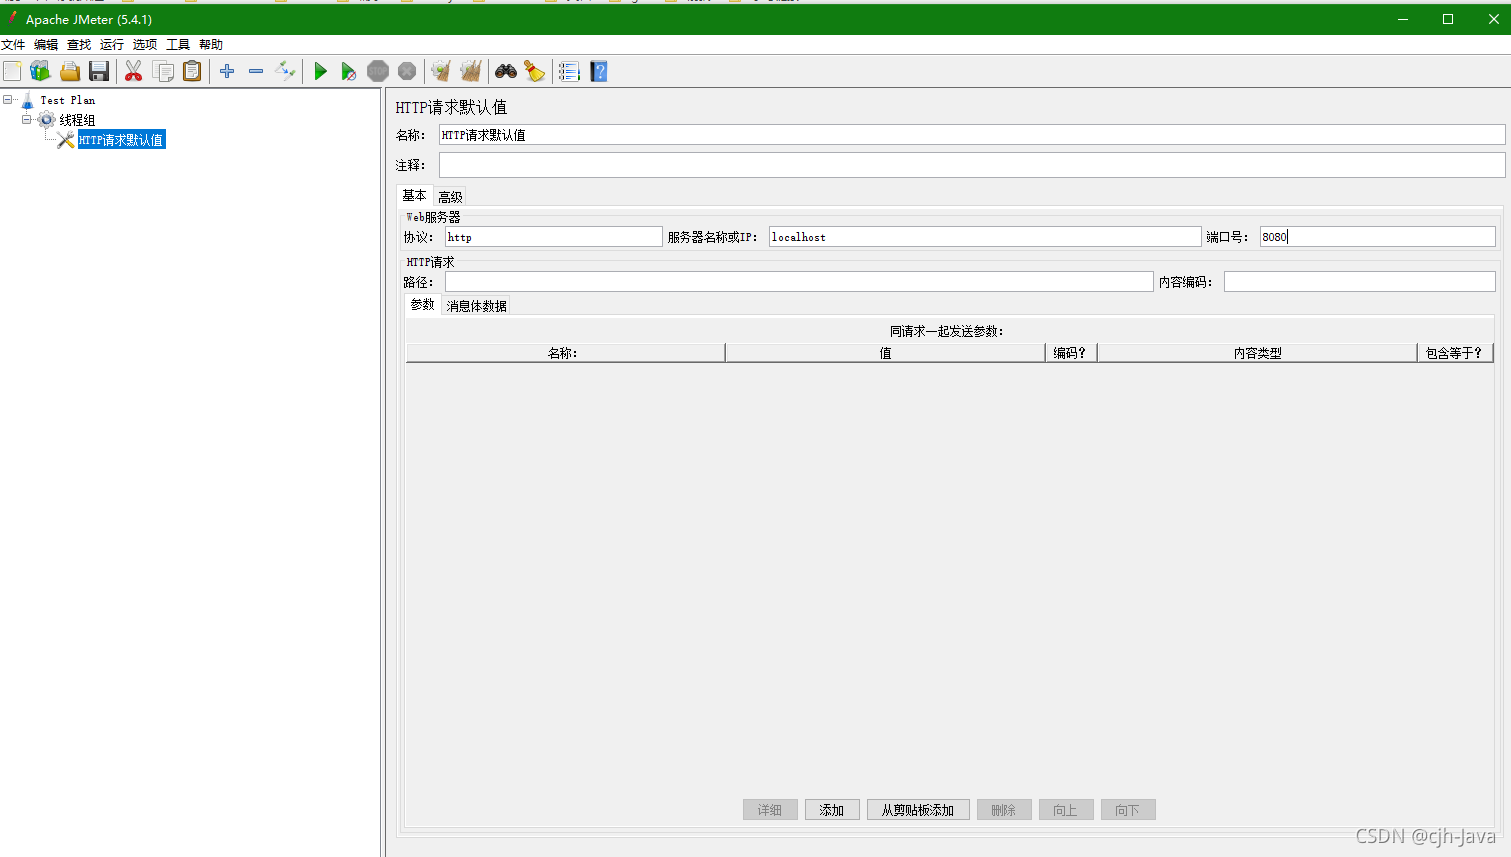Open the 查找 menu
Screen dimensions: 1511x857
(79, 45)
